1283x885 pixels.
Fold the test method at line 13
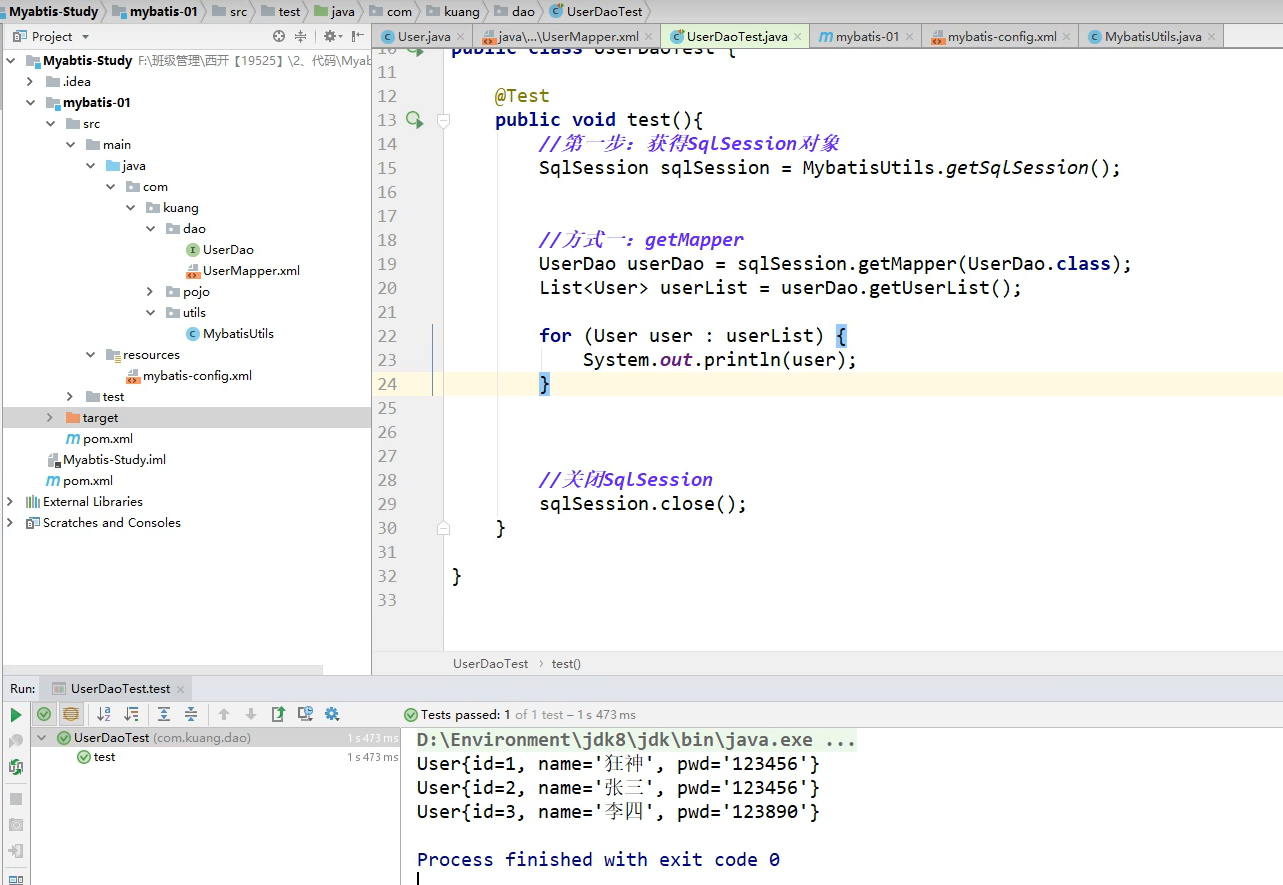[x=443, y=120]
